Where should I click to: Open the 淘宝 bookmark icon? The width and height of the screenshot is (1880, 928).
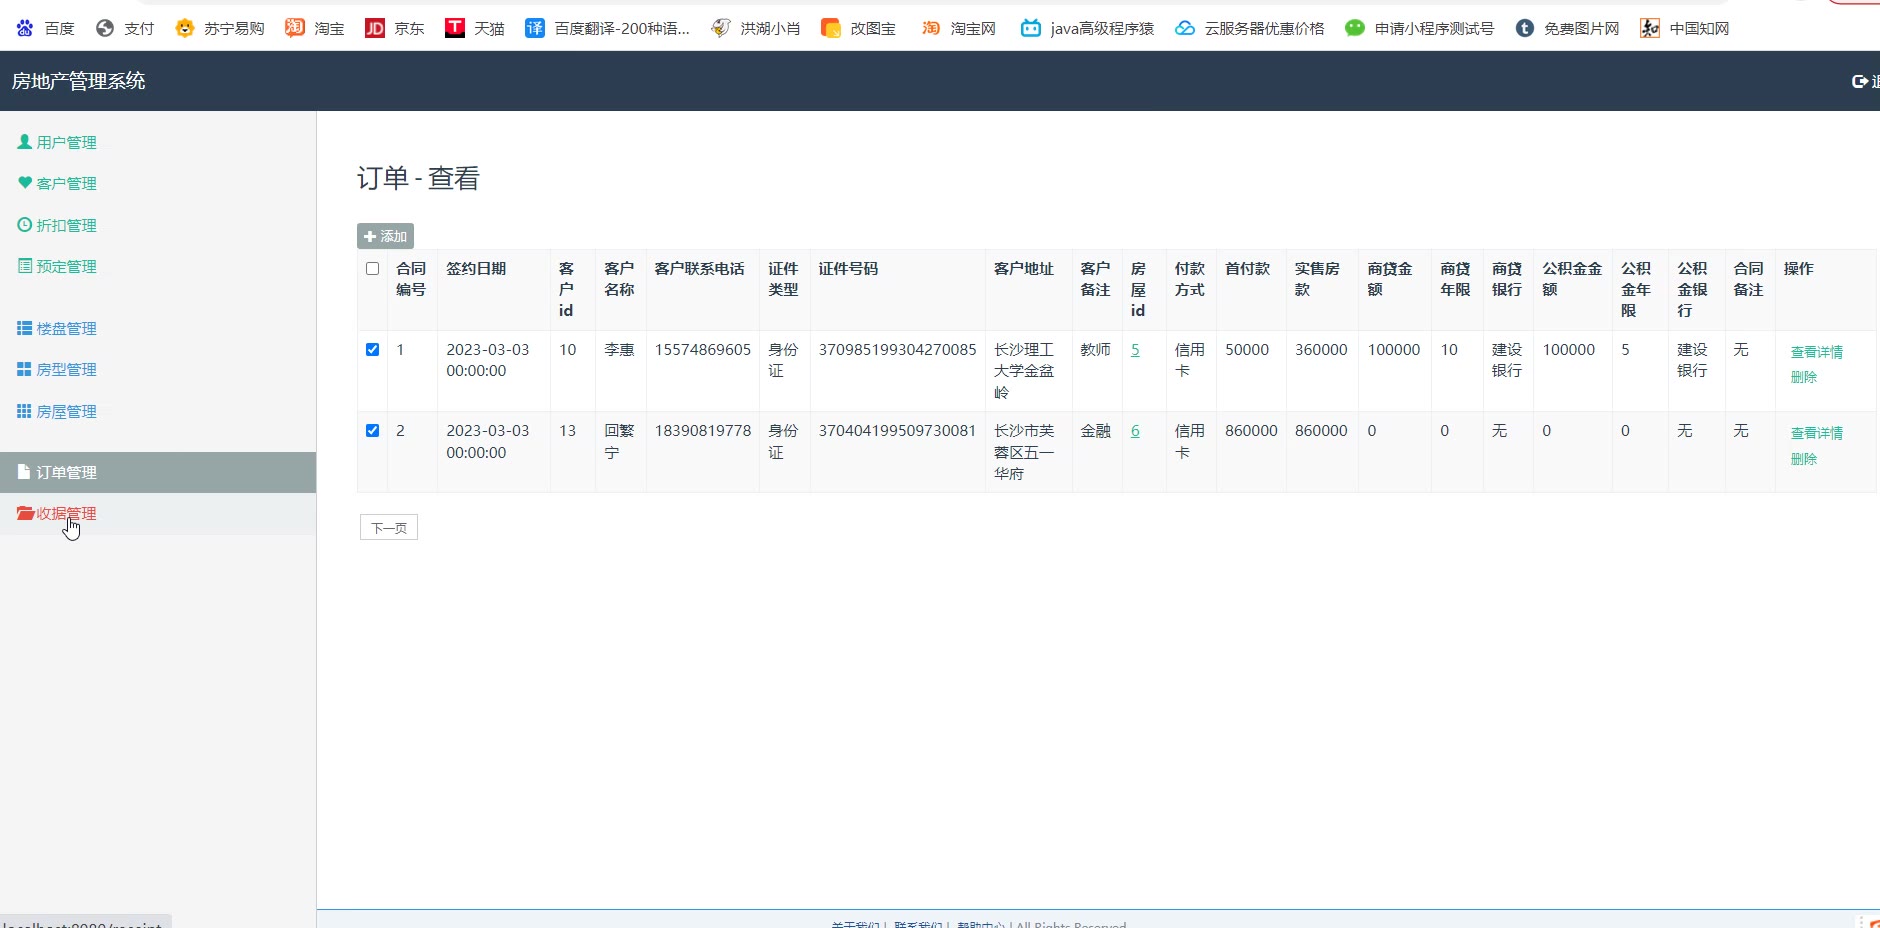294,28
